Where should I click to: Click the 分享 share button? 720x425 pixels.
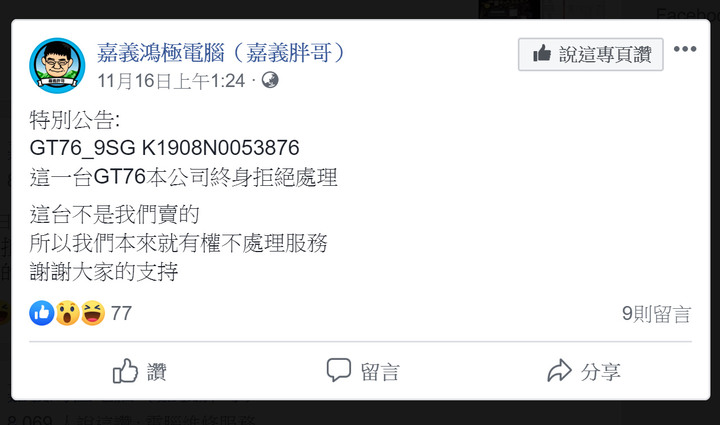coord(584,371)
